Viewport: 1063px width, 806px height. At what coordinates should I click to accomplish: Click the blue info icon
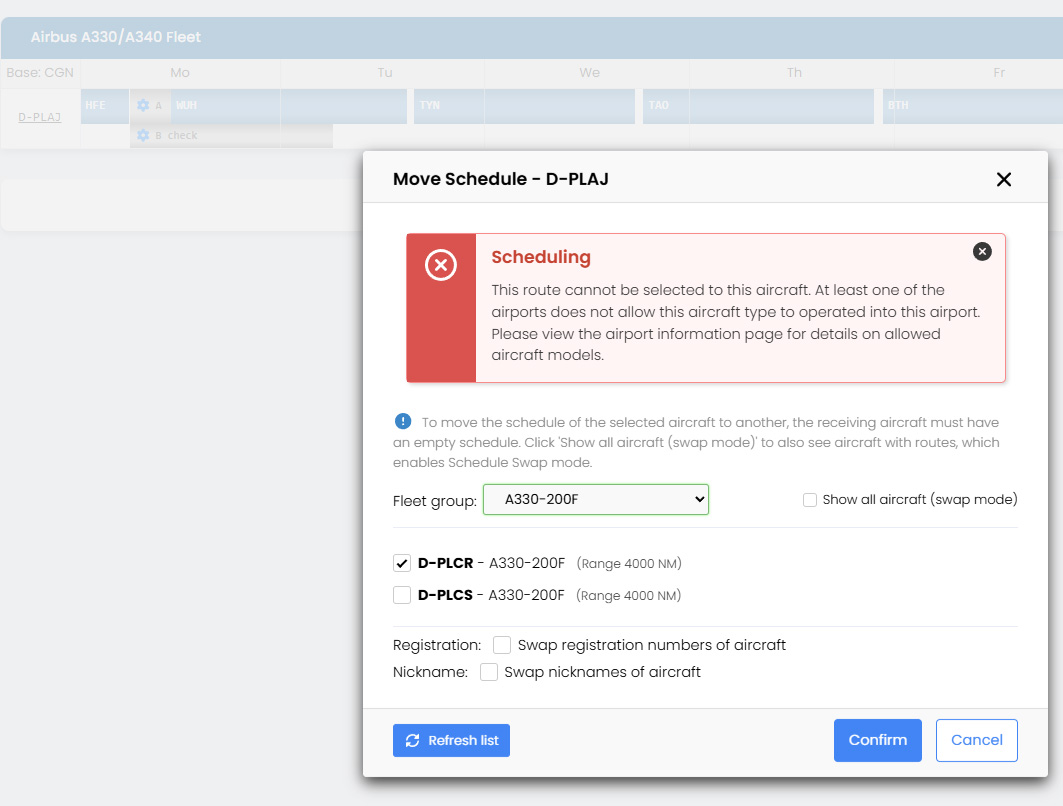[403, 421]
